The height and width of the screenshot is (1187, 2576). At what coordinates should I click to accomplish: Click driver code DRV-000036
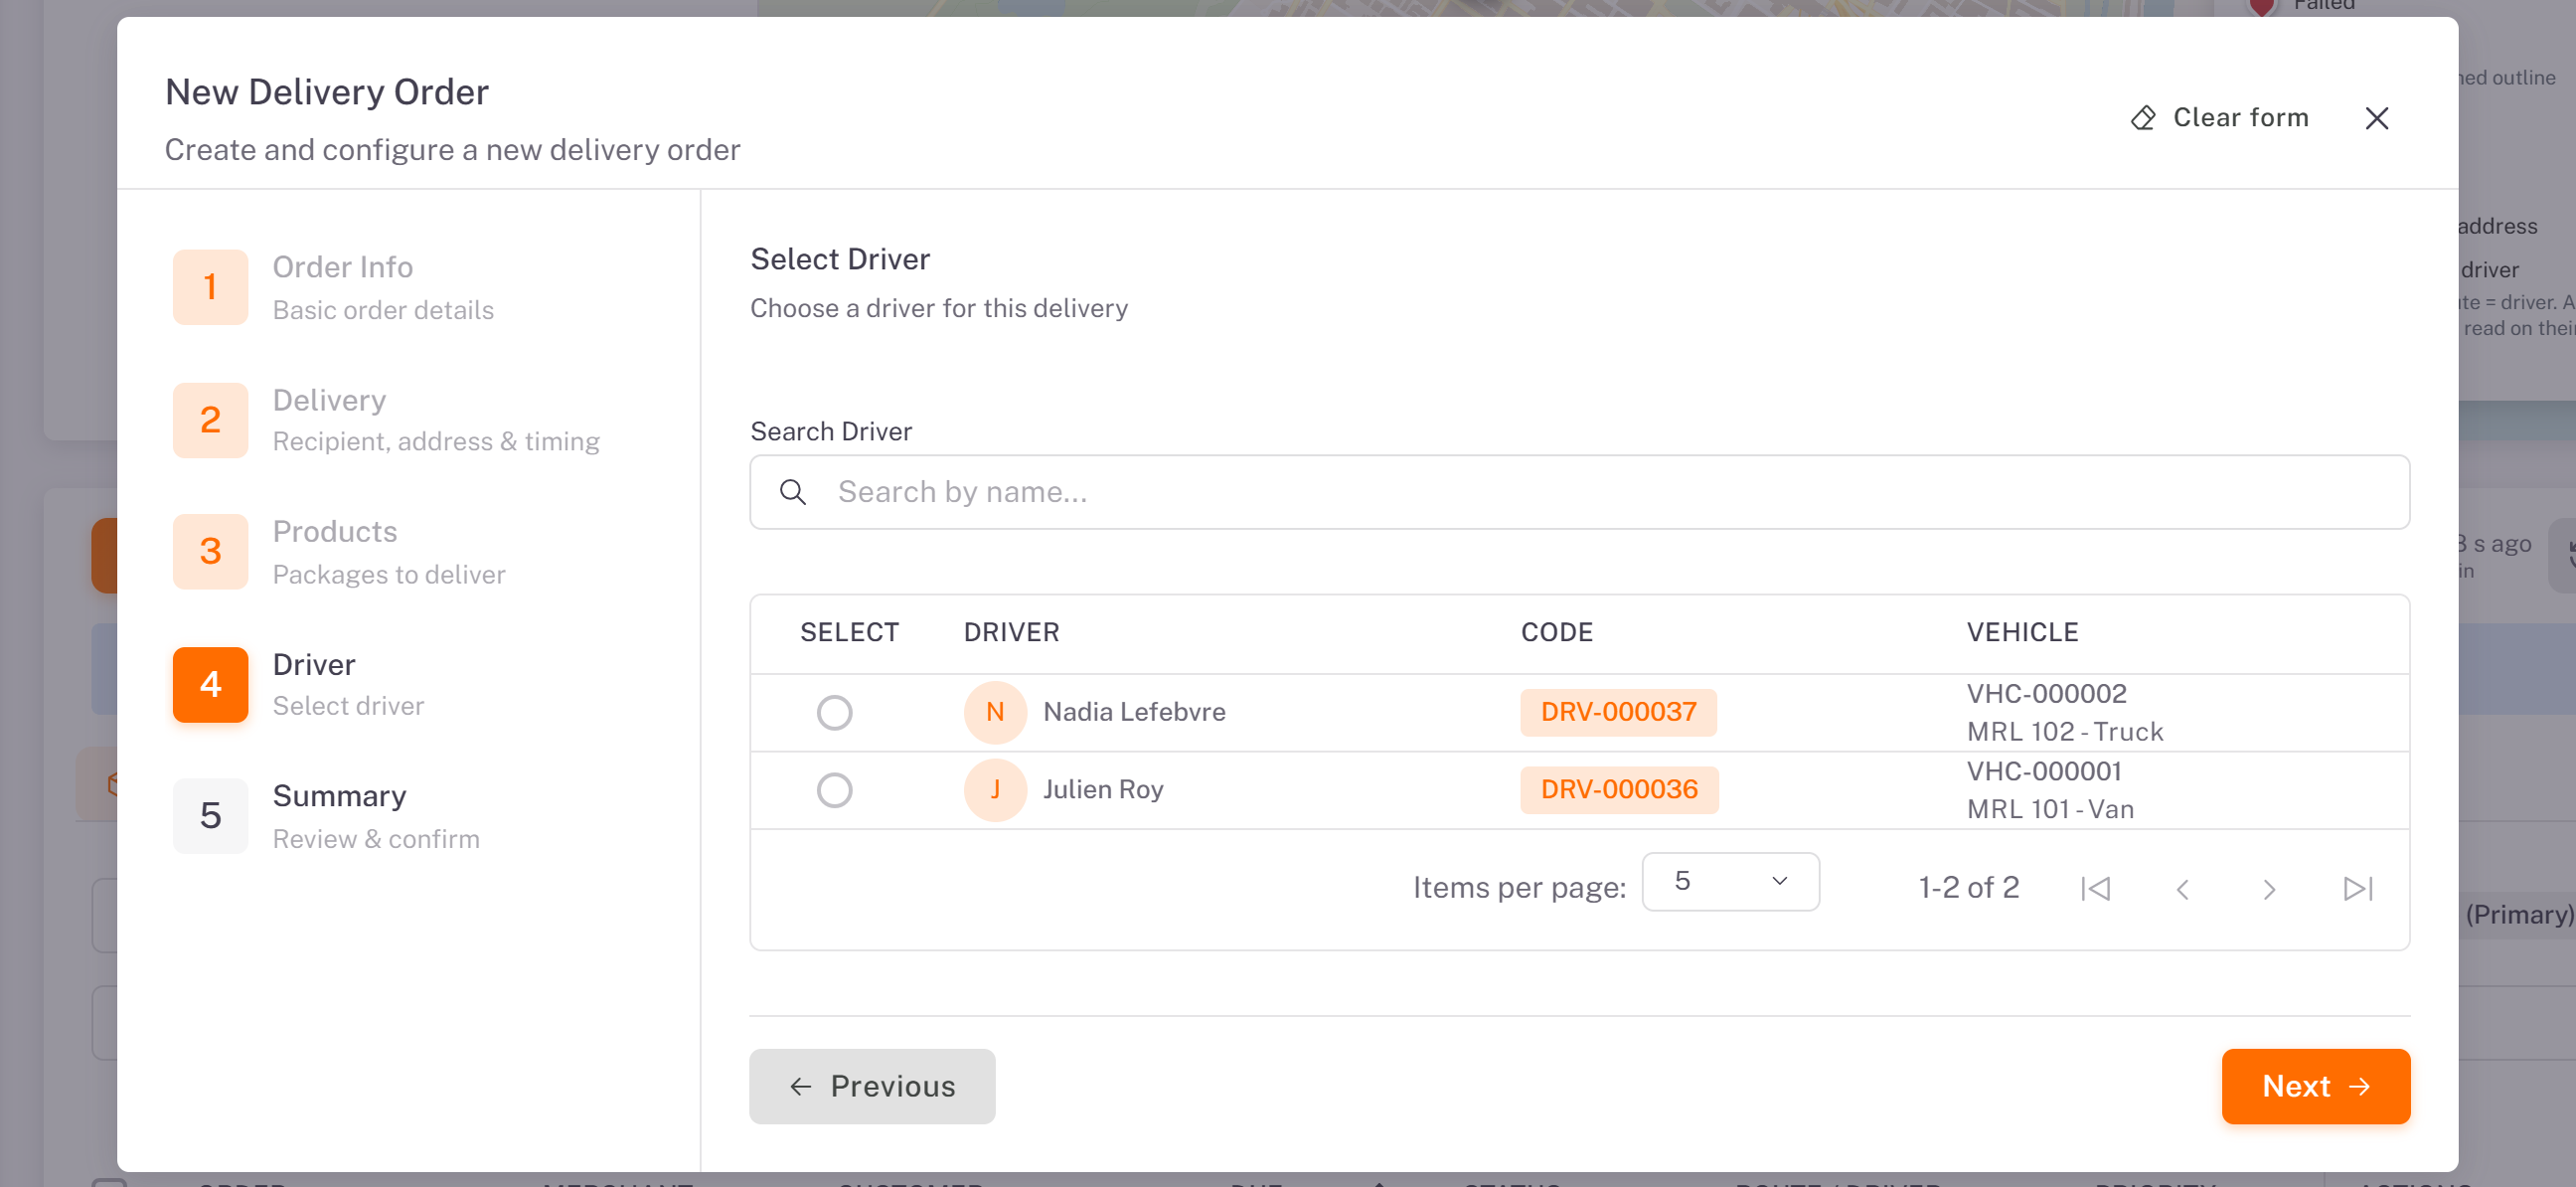click(x=1618, y=790)
